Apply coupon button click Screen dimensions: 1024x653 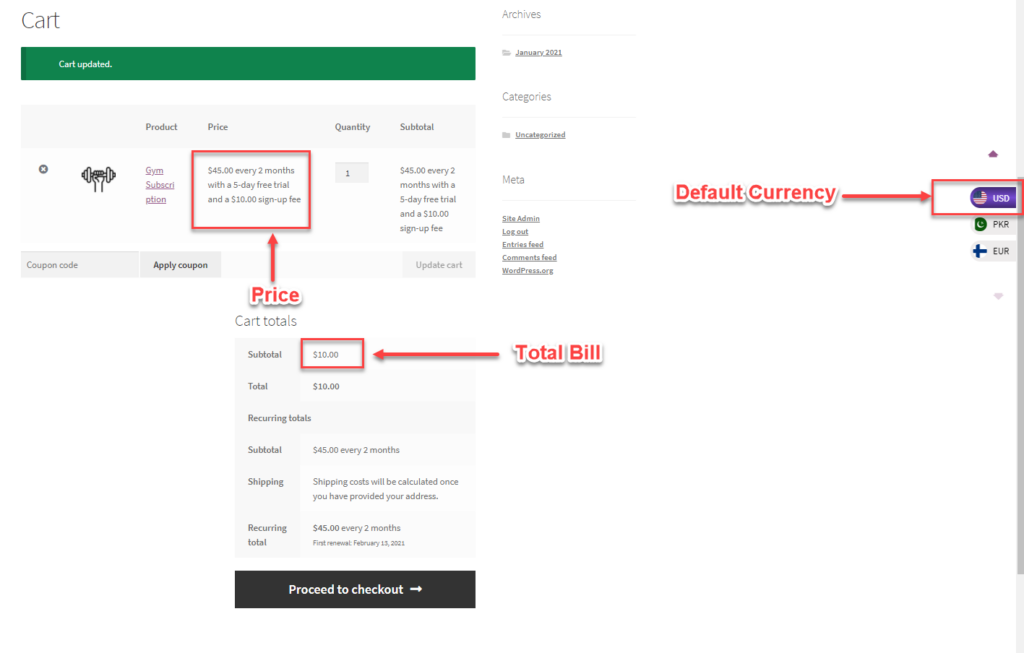(180, 264)
